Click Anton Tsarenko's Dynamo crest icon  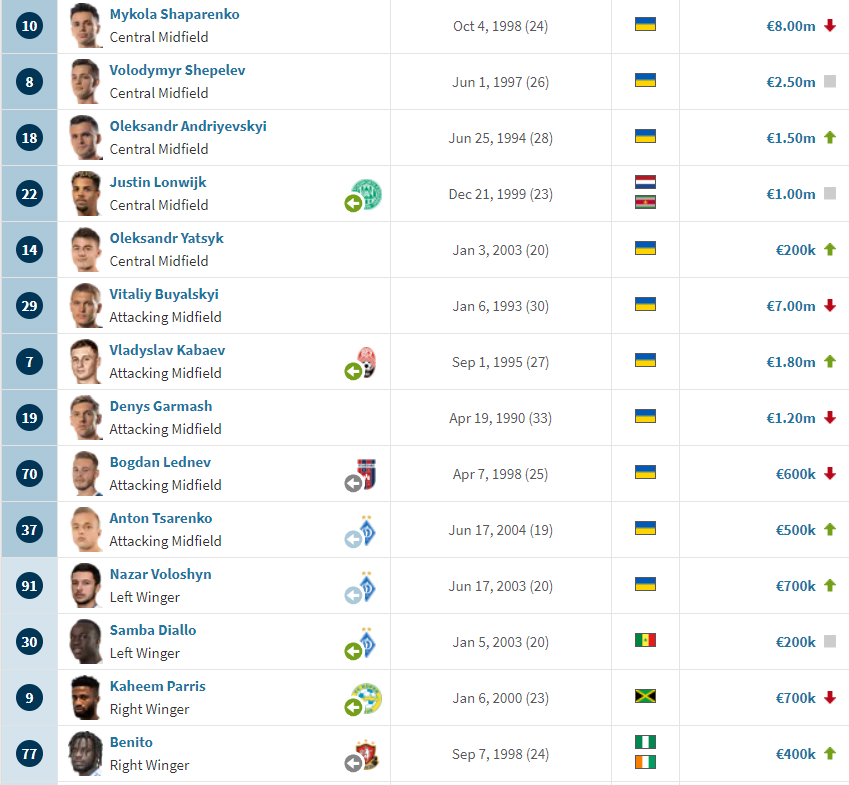click(x=367, y=530)
